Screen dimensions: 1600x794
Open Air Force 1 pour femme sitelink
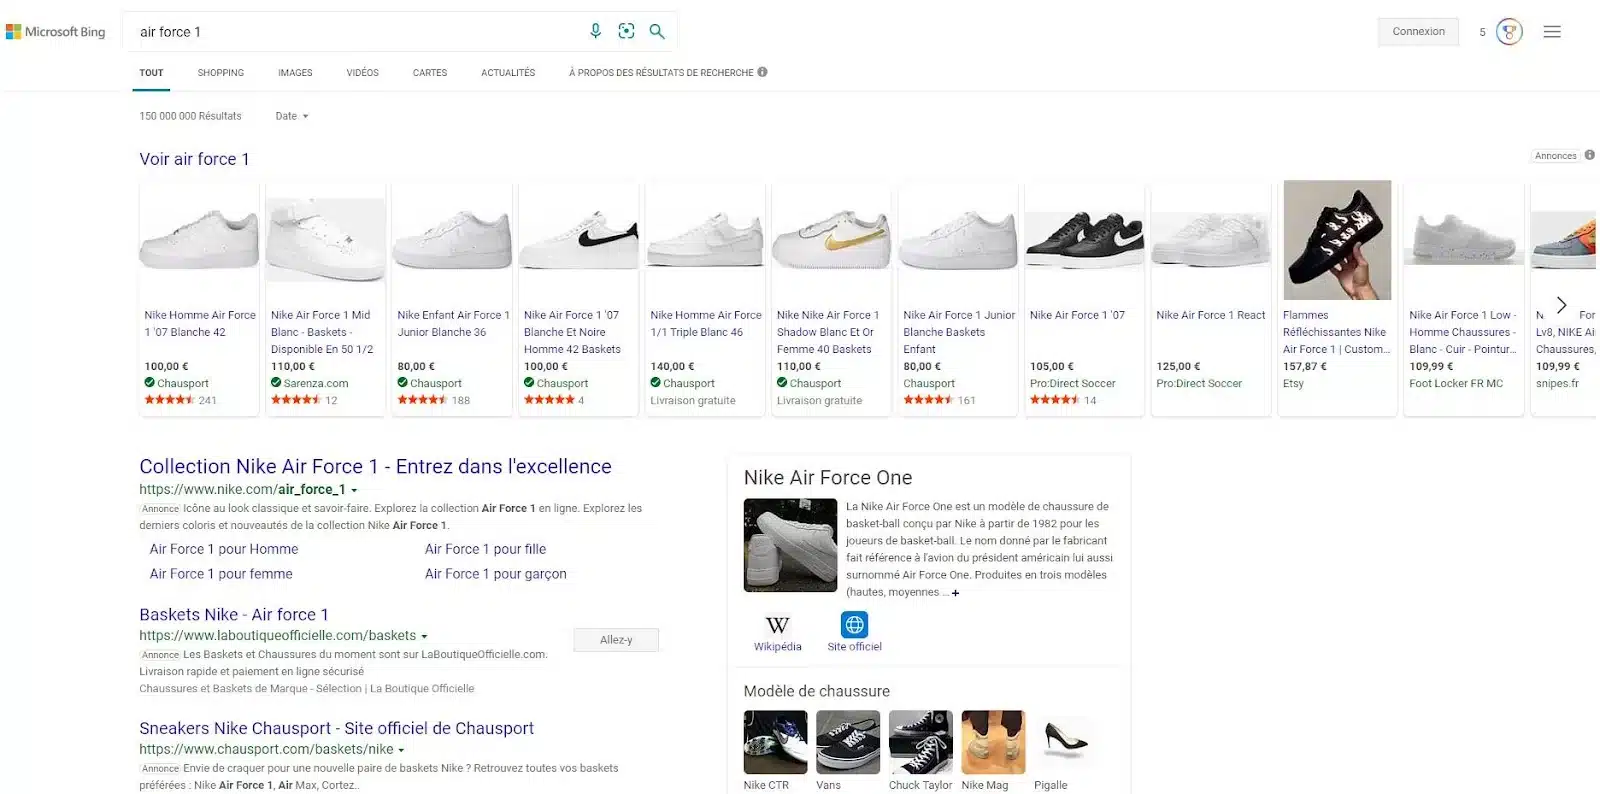click(221, 574)
